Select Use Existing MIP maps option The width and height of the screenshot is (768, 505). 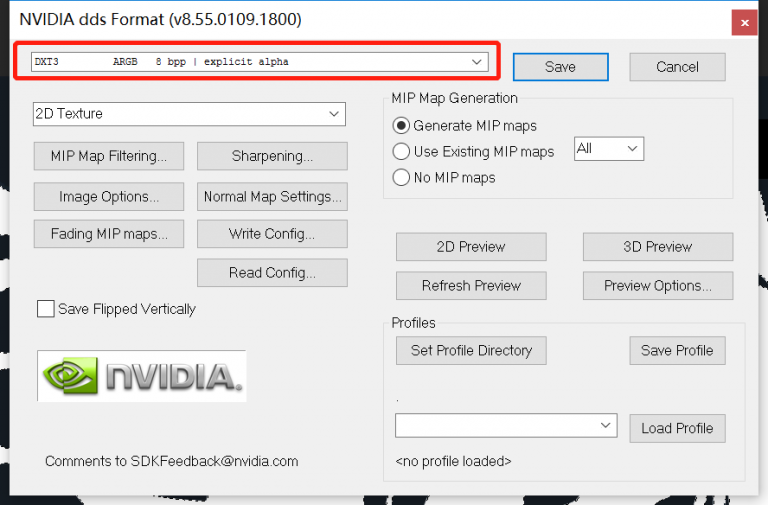click(401, 151)
